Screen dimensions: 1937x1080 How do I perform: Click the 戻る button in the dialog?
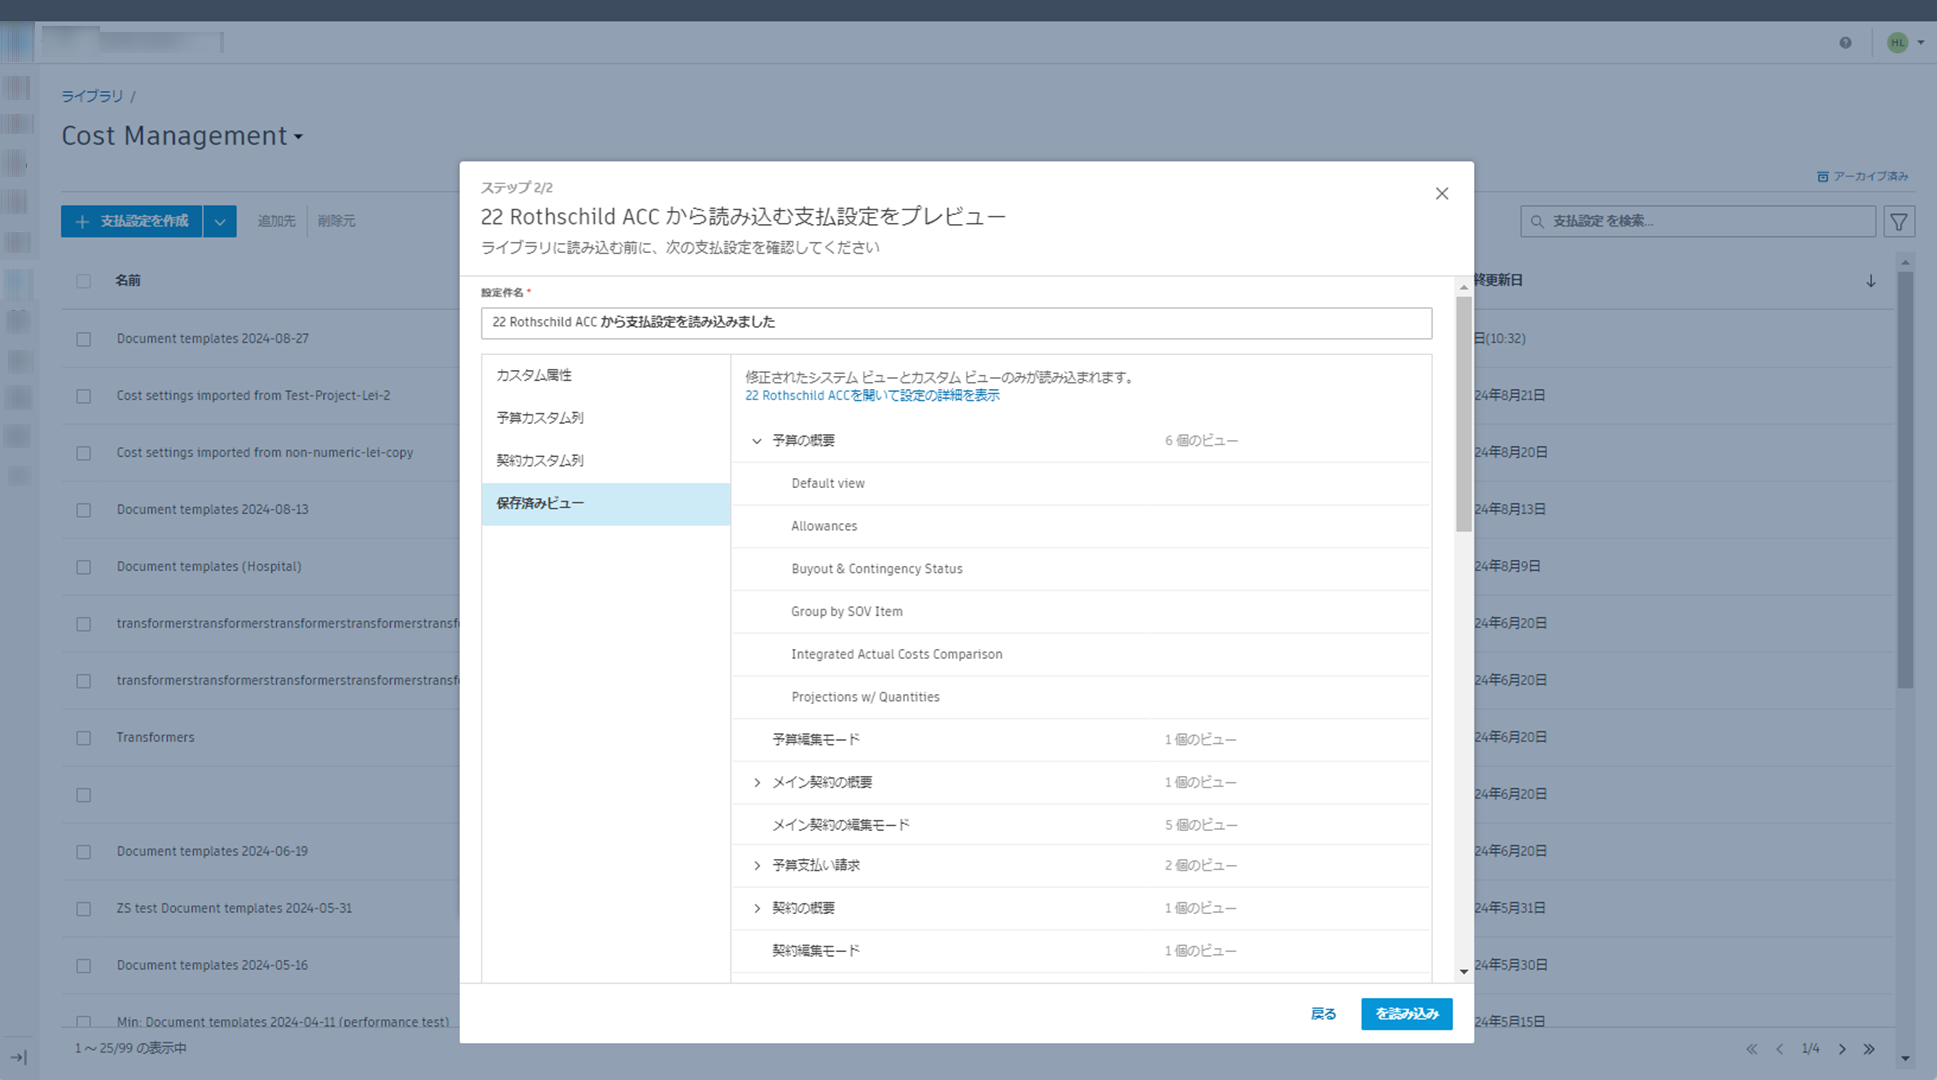1323,1013
